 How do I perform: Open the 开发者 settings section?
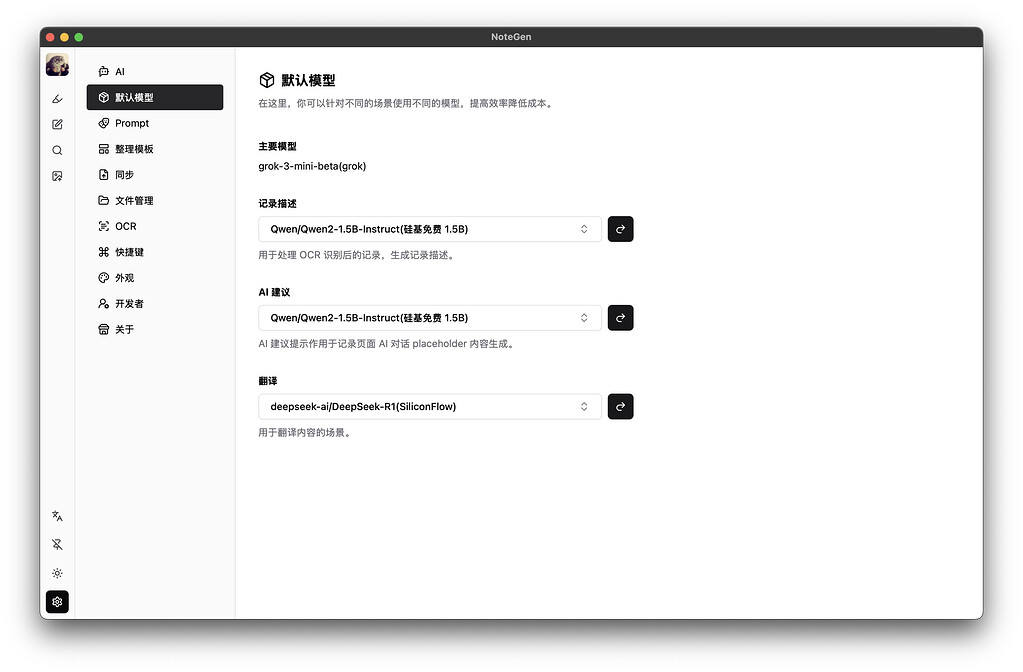click(x=155, y=303)
